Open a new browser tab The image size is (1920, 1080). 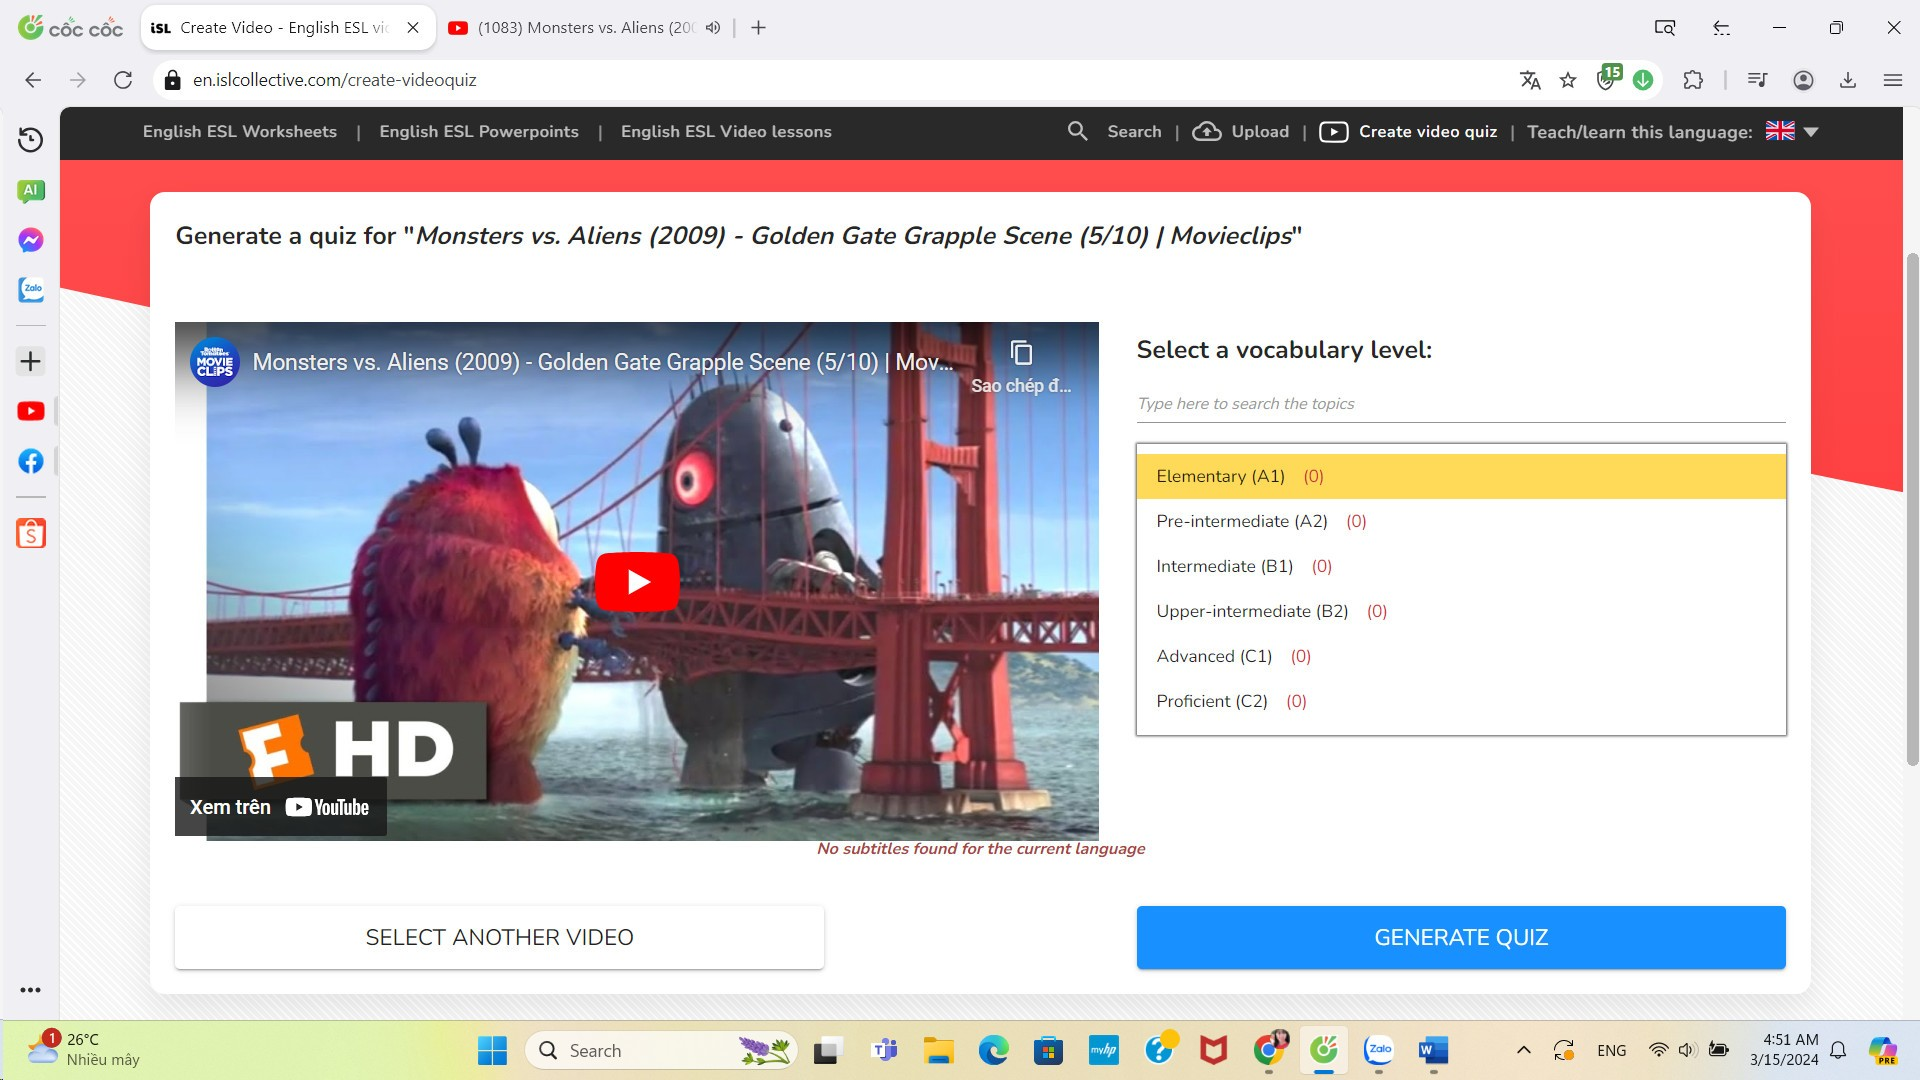click(758, 28)
